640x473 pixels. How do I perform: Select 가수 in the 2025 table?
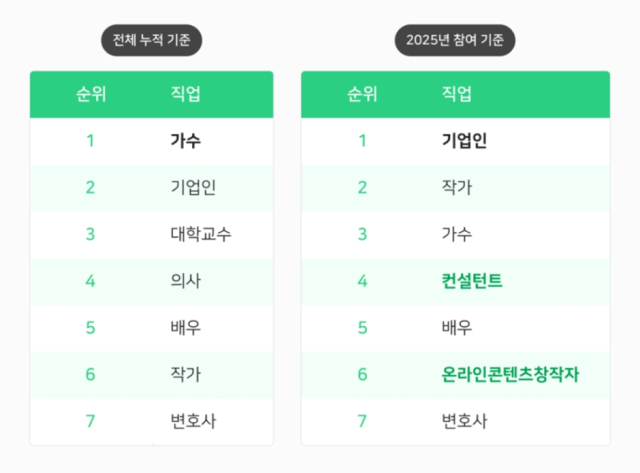click(457, 234)
